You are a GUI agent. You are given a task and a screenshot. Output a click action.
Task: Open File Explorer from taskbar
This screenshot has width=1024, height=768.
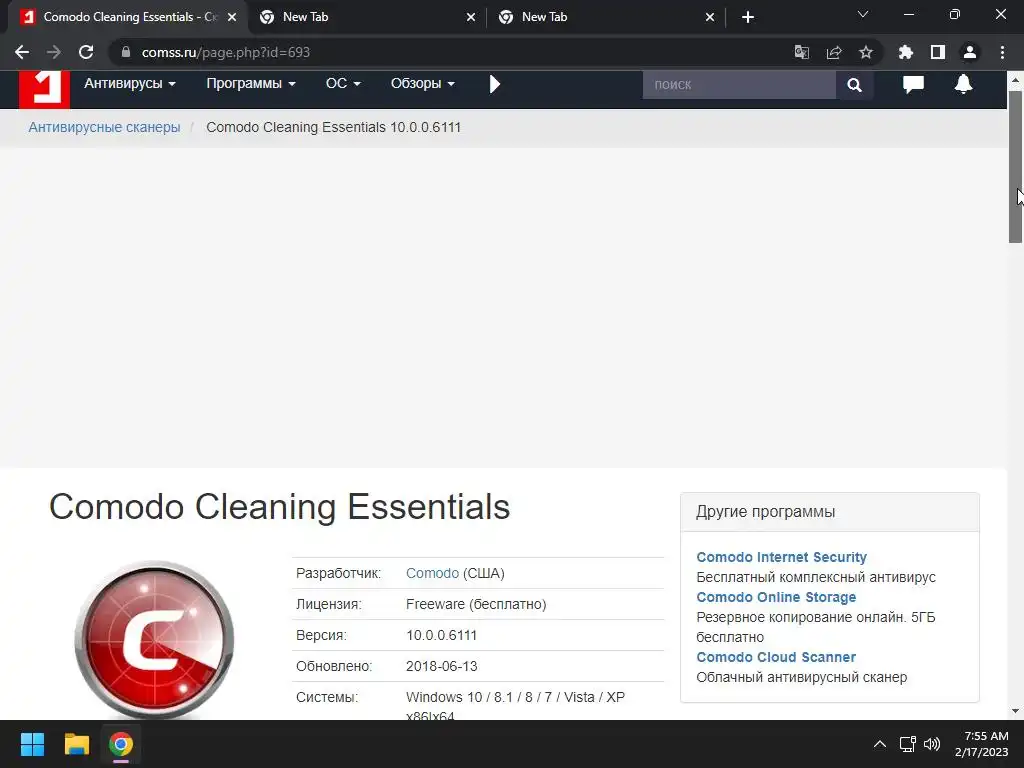76,744
